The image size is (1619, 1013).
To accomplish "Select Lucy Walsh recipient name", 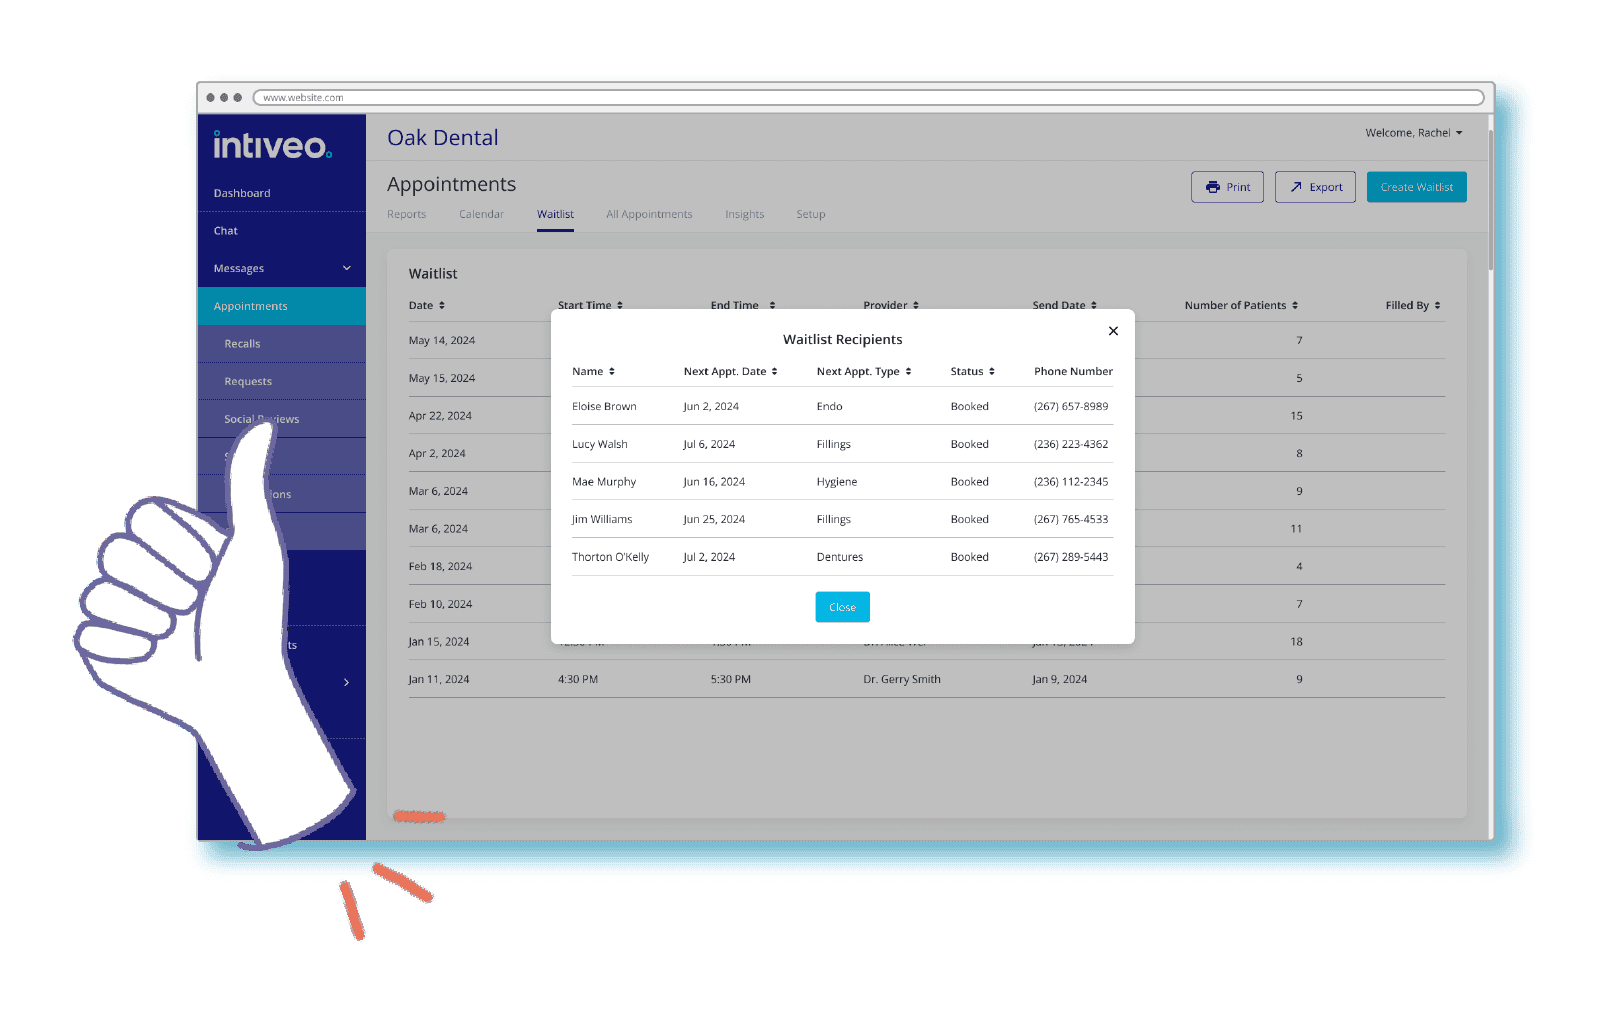I will coord(600,445).
